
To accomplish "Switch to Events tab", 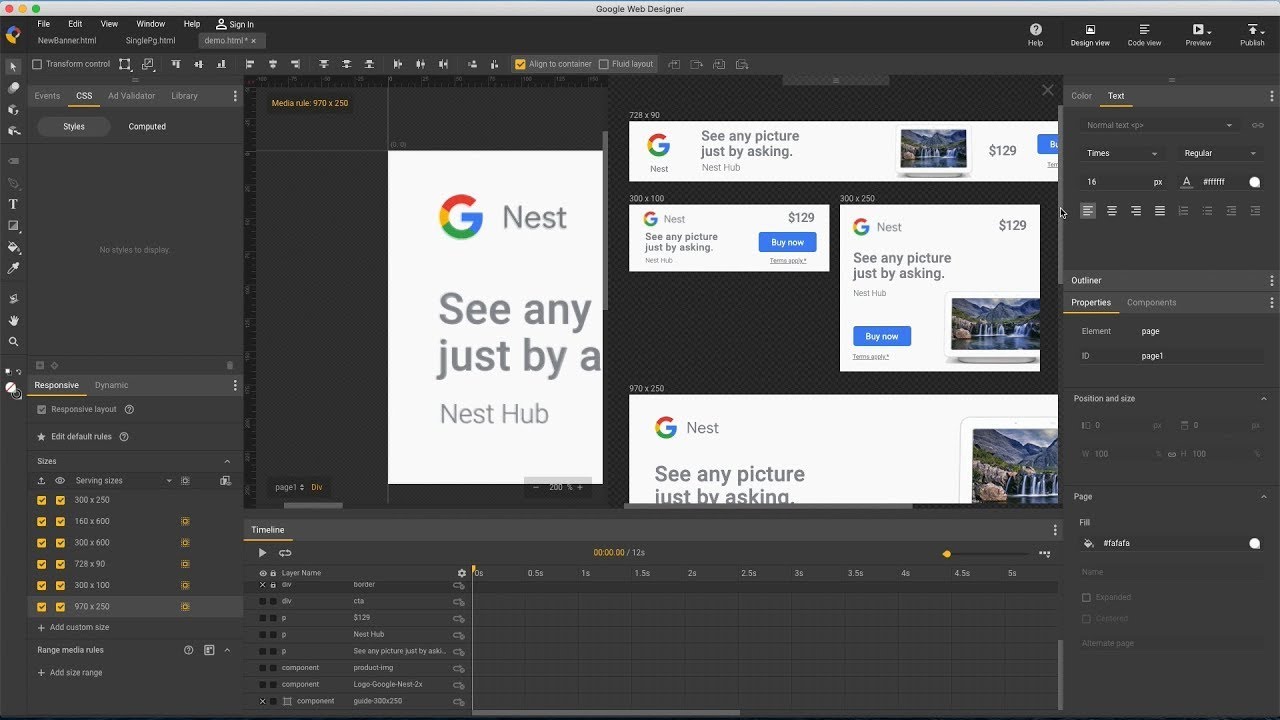I will tap(47, 96).
